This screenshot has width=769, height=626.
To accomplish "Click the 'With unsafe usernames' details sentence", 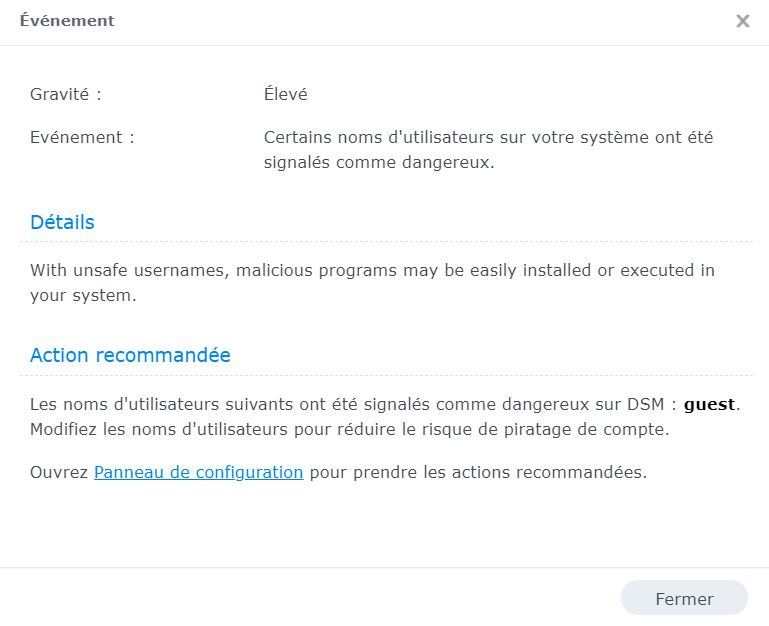I will coord(372,270).
